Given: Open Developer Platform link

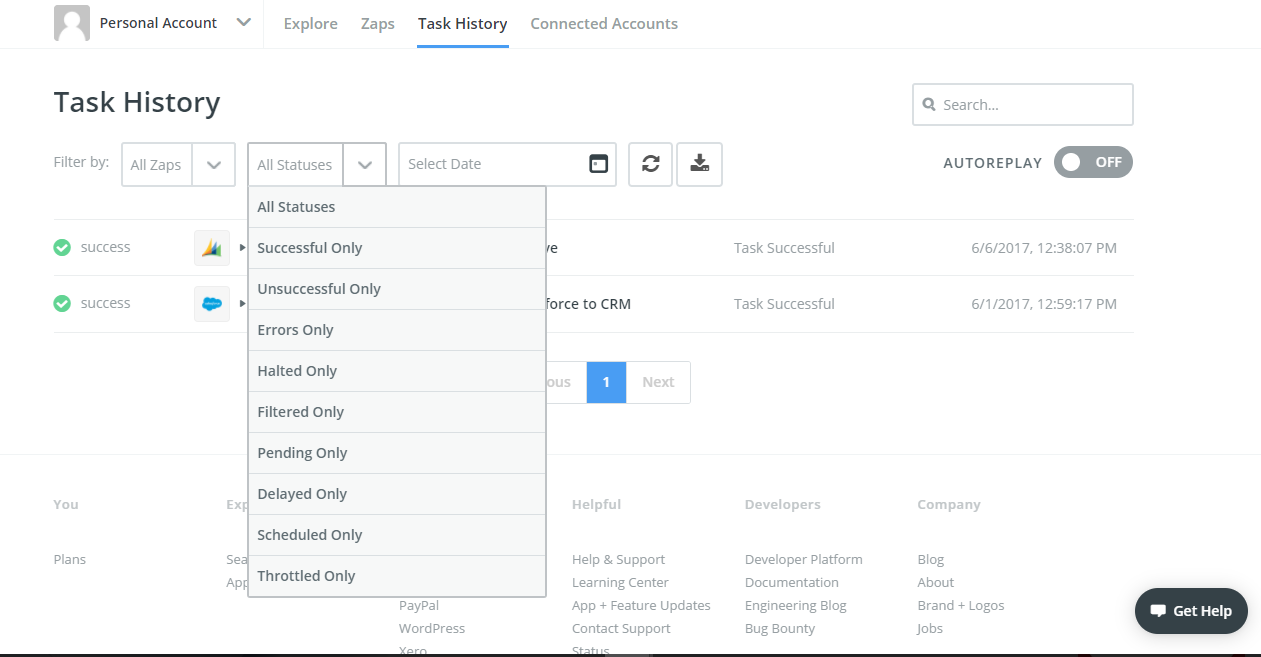Looking at the screenshot, I should click(x=803, y=559).
